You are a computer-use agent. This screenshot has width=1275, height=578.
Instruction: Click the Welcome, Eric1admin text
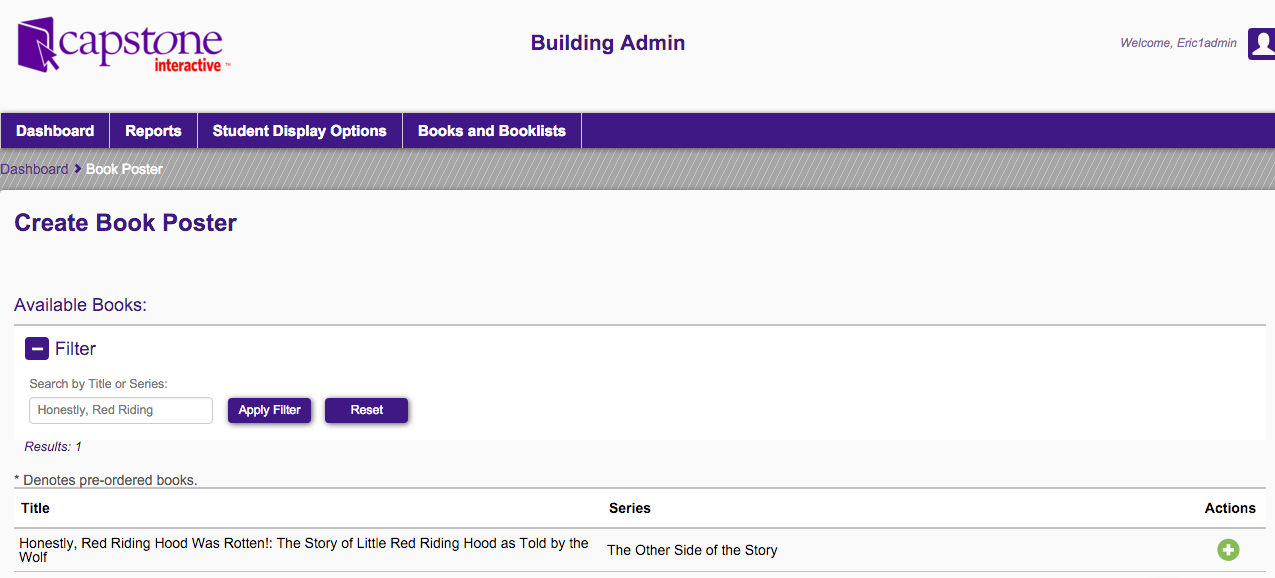pyautogui.click(x=1178, y=43)
